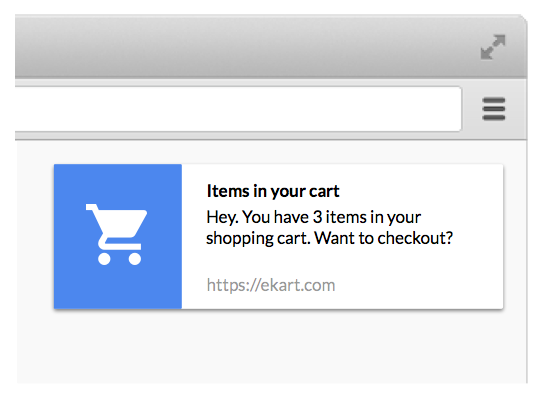Screen dimensions: 544x399
Task: Click the gray browser title bar
Action: (243, 46)
